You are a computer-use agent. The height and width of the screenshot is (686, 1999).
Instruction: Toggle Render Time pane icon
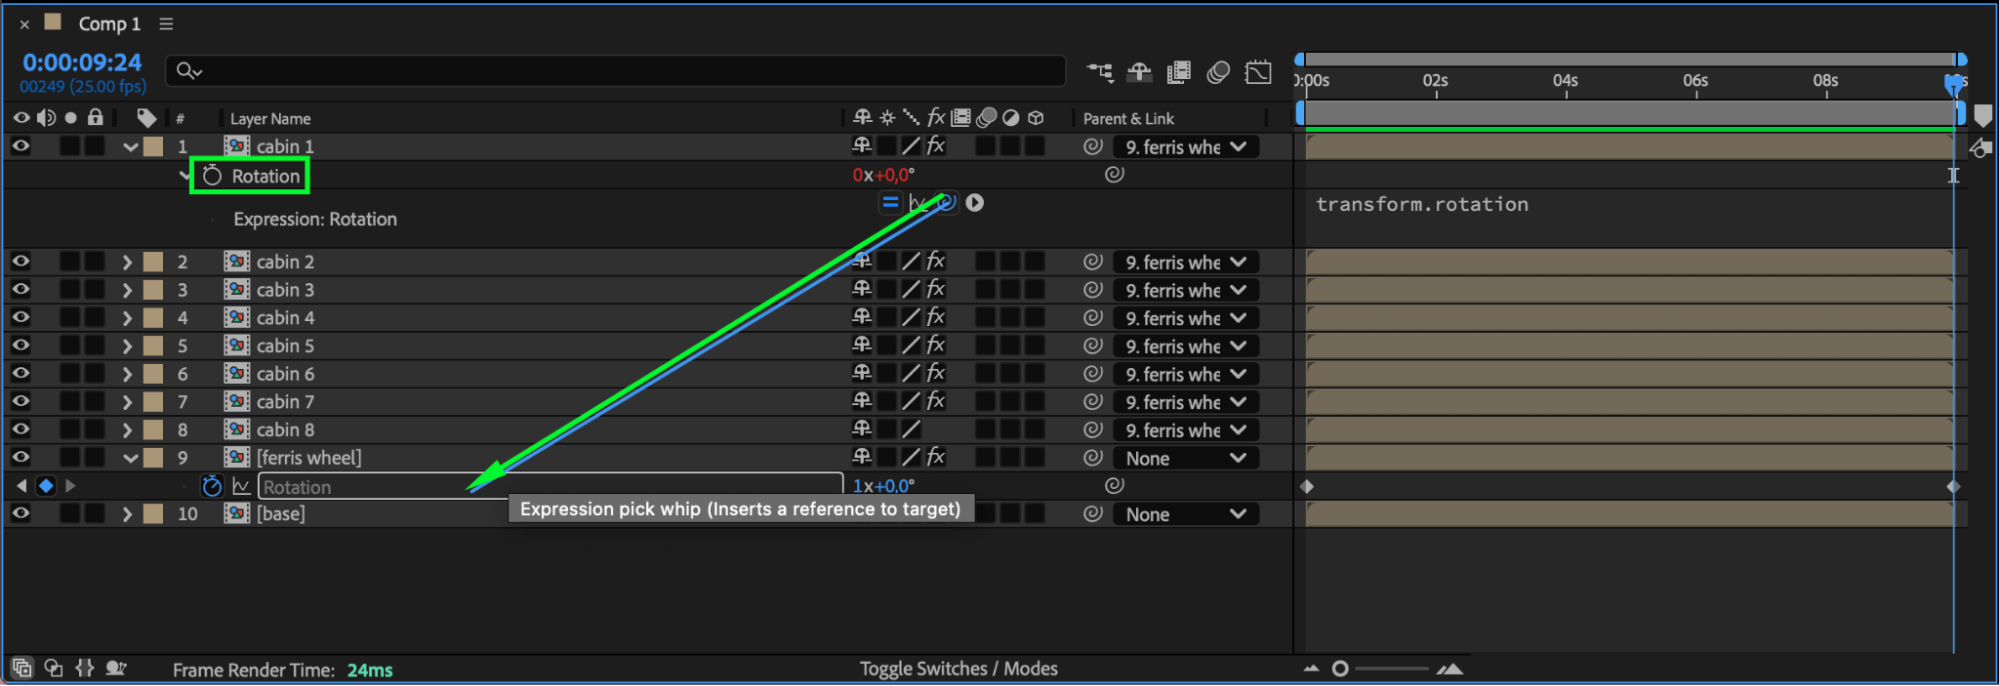116,668
